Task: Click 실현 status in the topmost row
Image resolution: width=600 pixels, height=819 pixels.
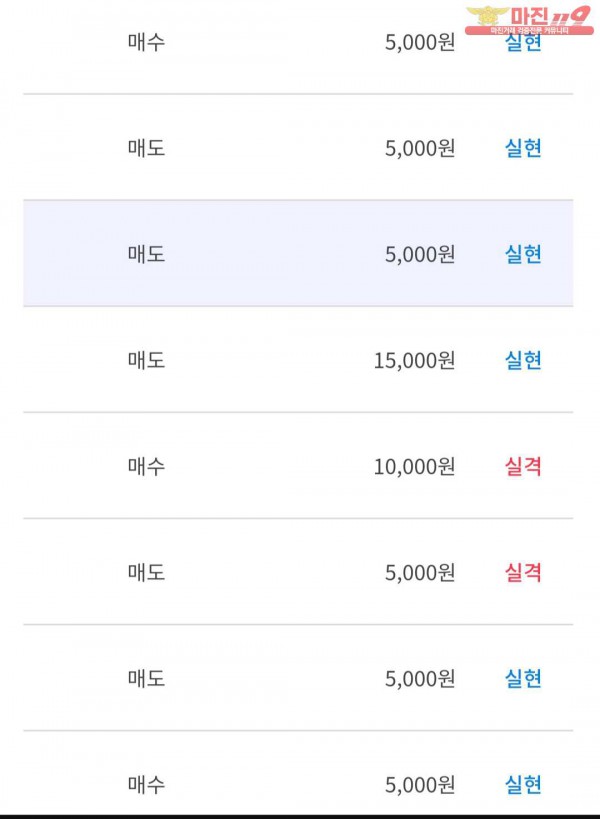Action: (523, 45)
